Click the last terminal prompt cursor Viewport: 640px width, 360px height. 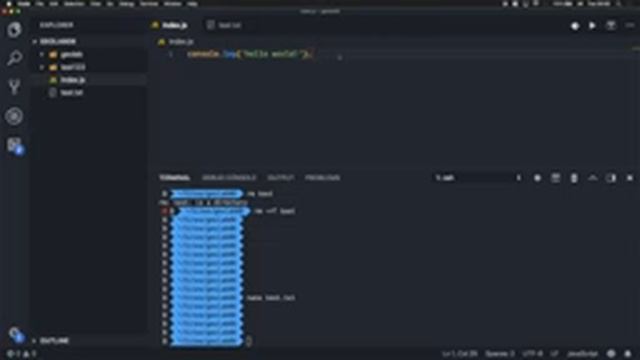pyautogui.click(x=249, y=341)
